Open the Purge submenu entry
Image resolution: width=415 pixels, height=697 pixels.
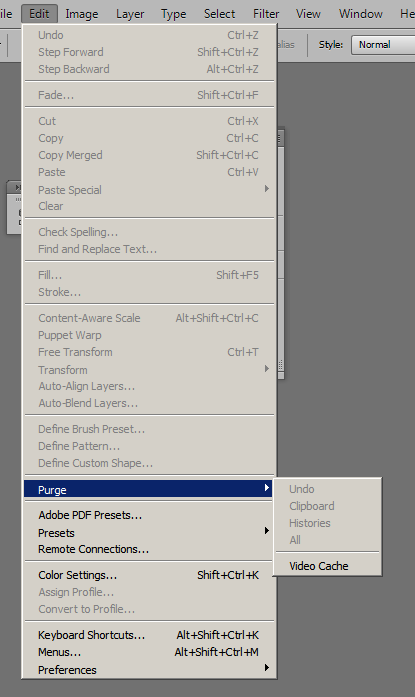tap(148, 489)
